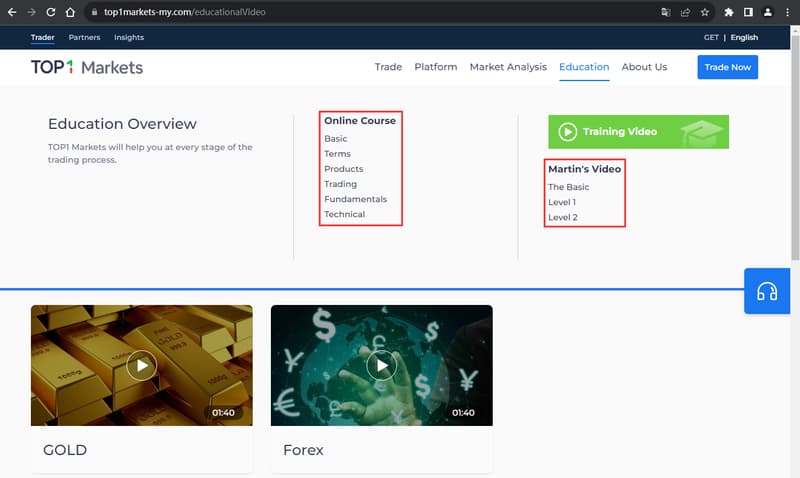Open Level 2 under Martin's Video
This screenshot has height=478, width=800.
click(563, 217)
